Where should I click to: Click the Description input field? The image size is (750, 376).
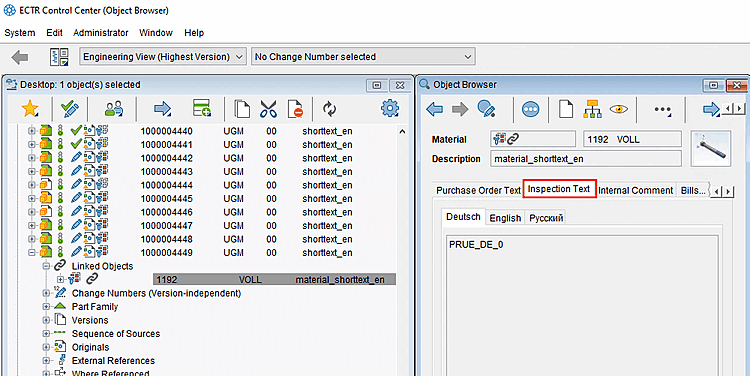[586, 159]
